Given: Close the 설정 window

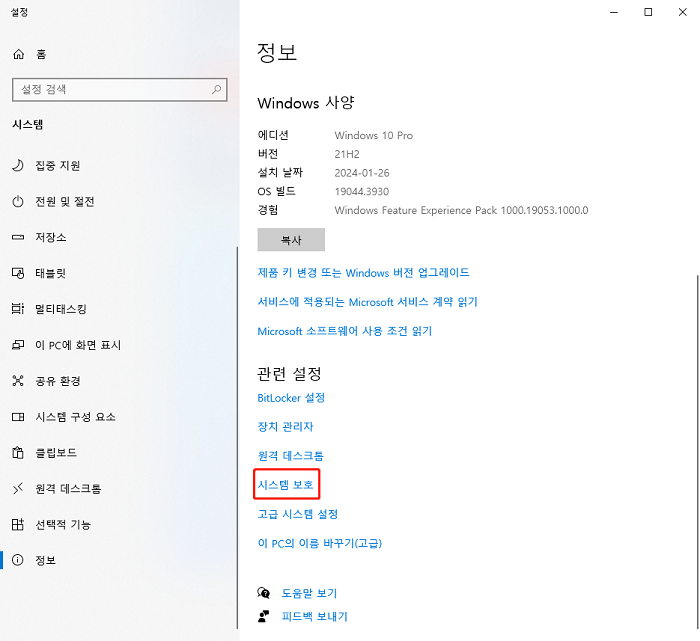Looking at the screenshot, I should point(683,12).
